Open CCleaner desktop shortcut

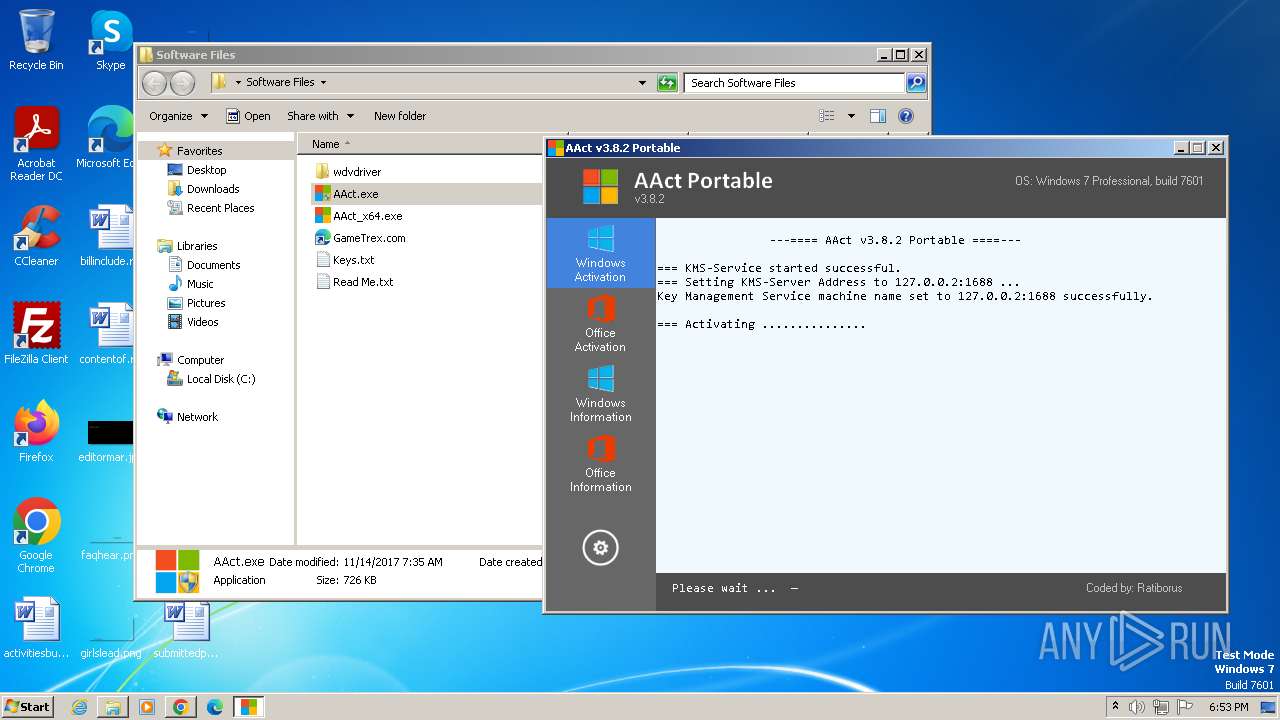point(36,236)
